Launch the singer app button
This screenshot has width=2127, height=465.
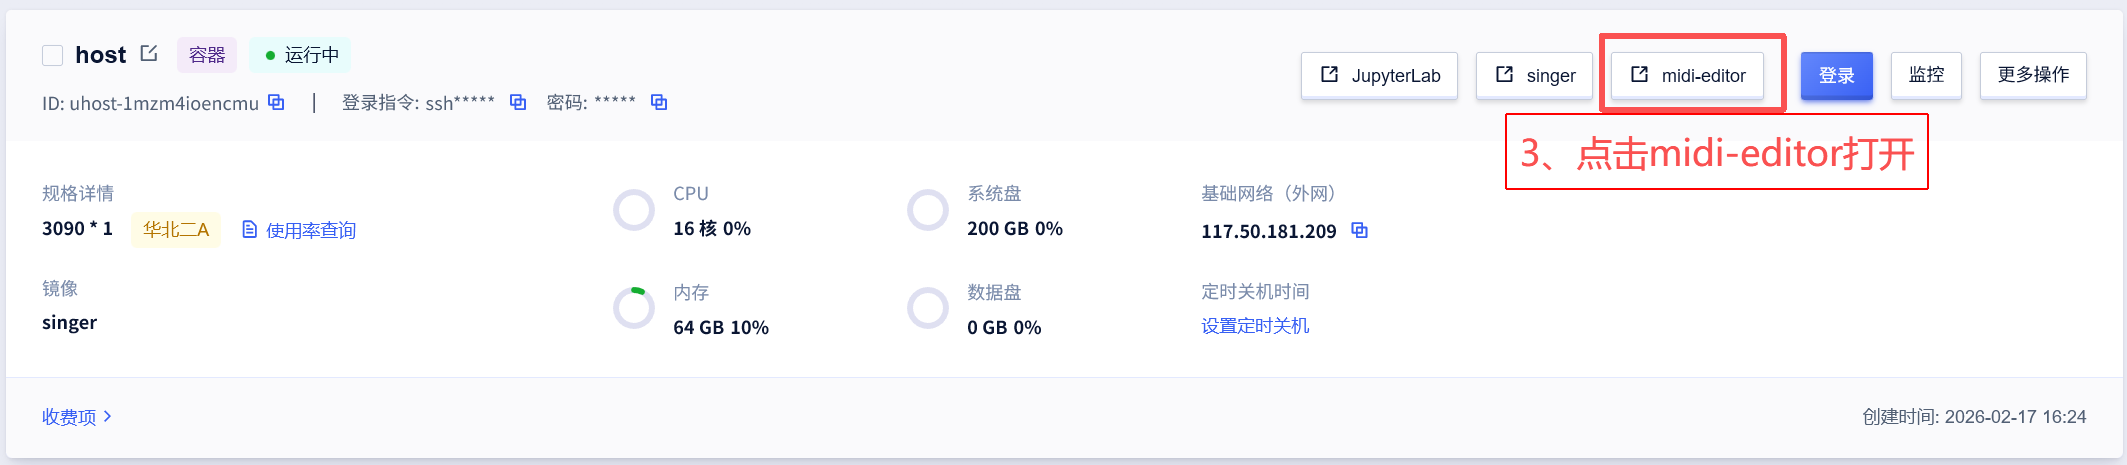[1534, 76]
